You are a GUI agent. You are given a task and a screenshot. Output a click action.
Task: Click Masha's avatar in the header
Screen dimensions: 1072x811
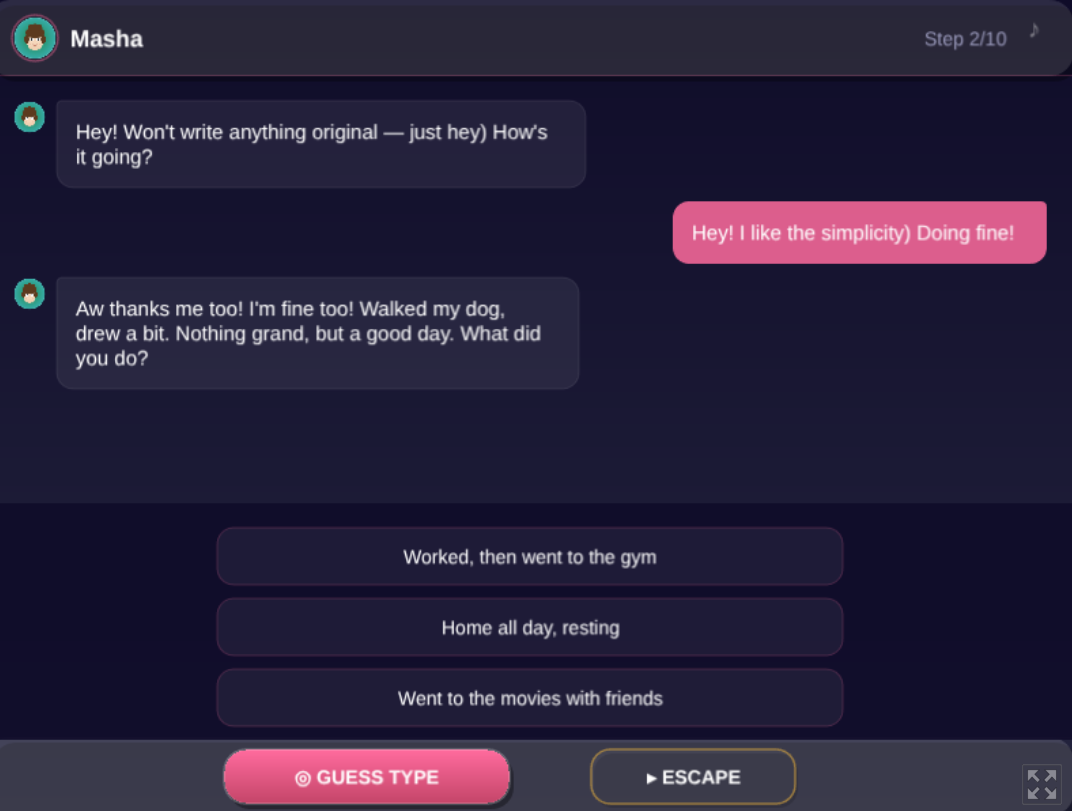(35, 39)
